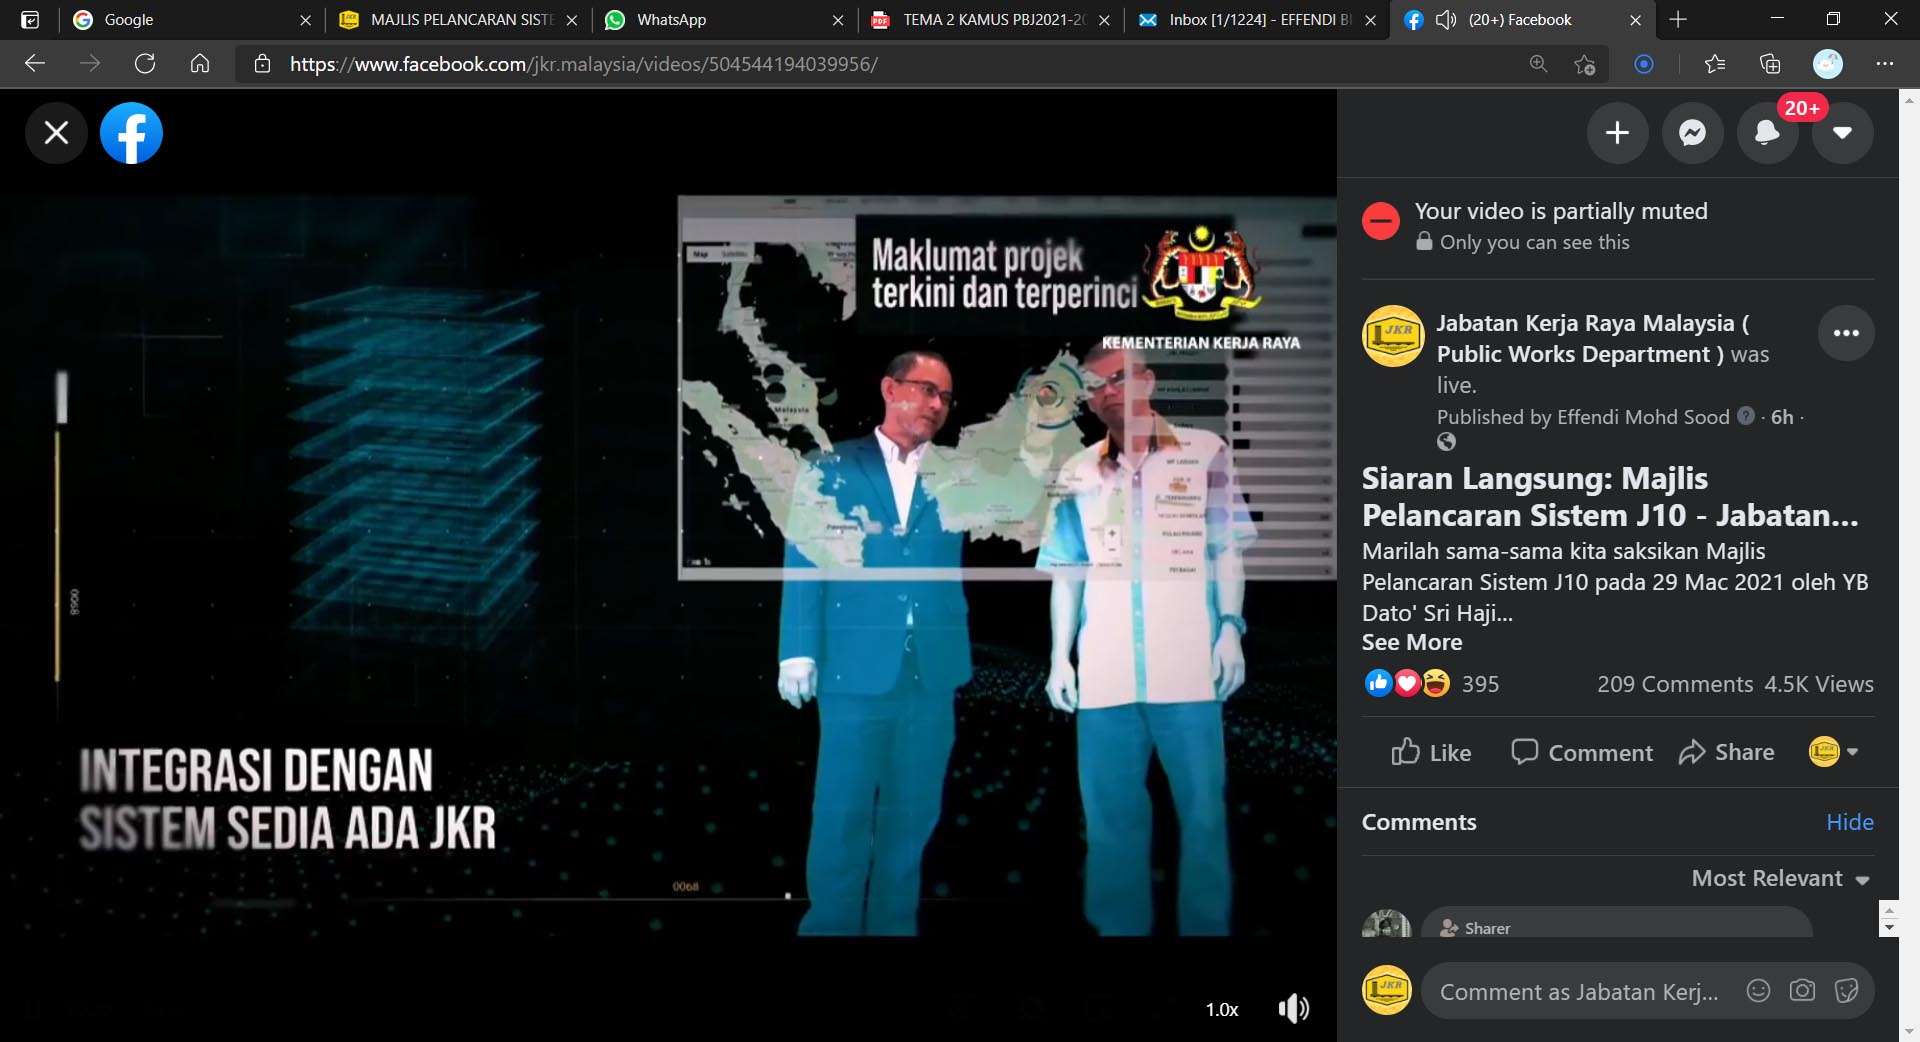Switch to MAJLIS PELANCARAN SISTEM tab
1920x1042 pixels.
click(460, 20)
